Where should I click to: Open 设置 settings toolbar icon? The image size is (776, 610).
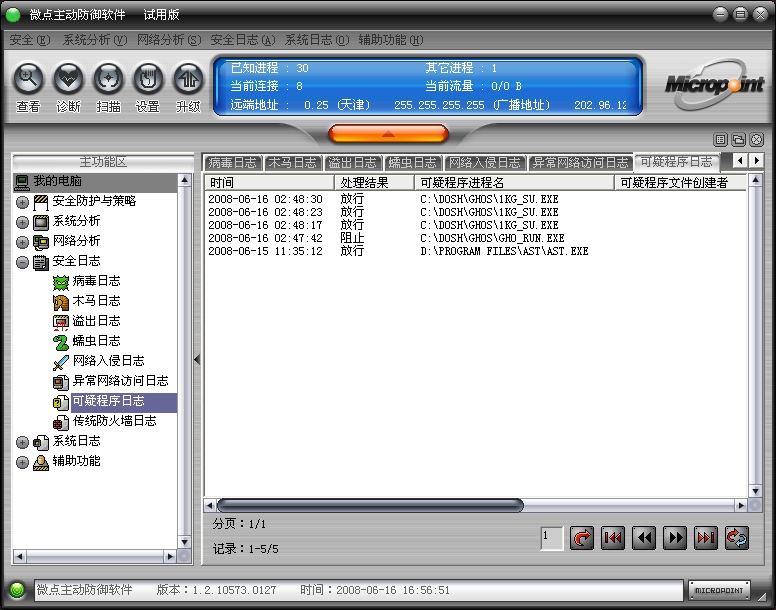tap(148, 80)
